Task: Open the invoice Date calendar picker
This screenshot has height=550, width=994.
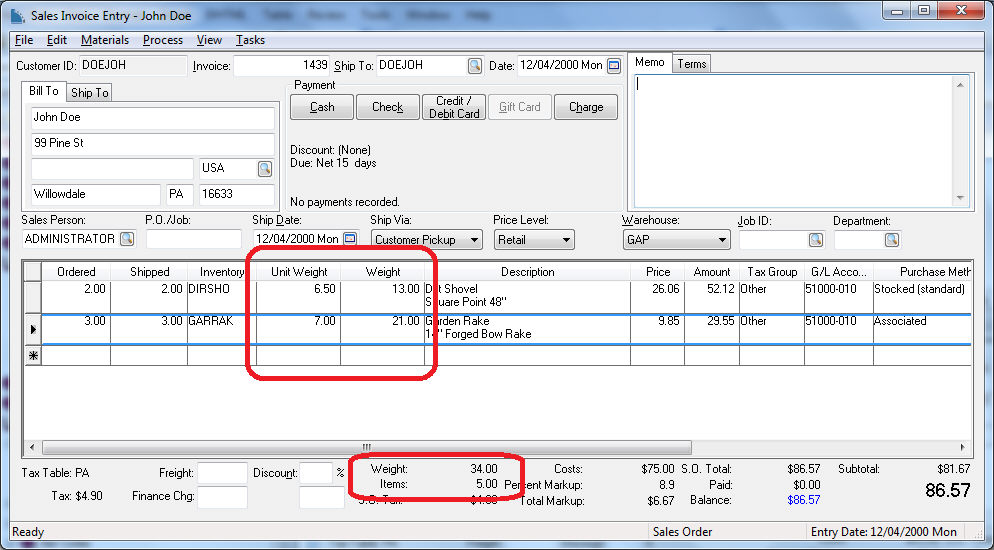Action: (614, 66)
